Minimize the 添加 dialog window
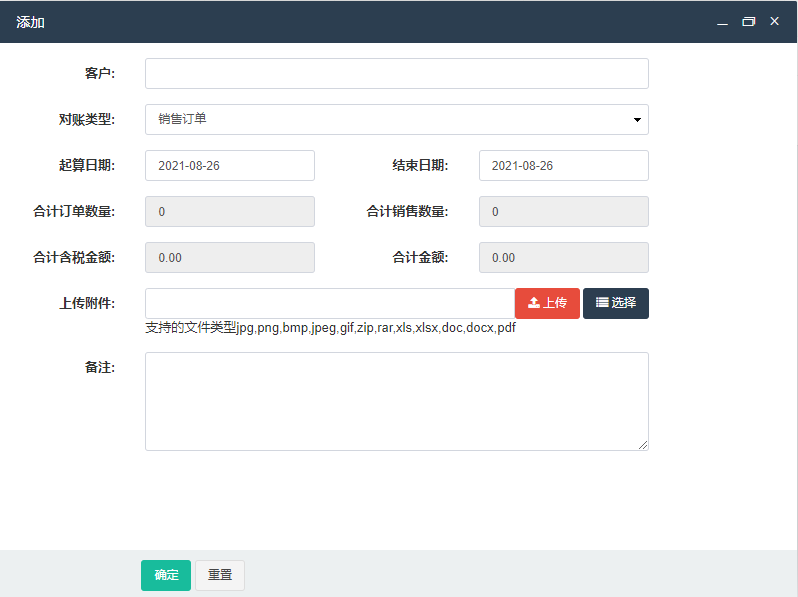The image size is (798, 597). pyautogui.click(x=722, y=22)
